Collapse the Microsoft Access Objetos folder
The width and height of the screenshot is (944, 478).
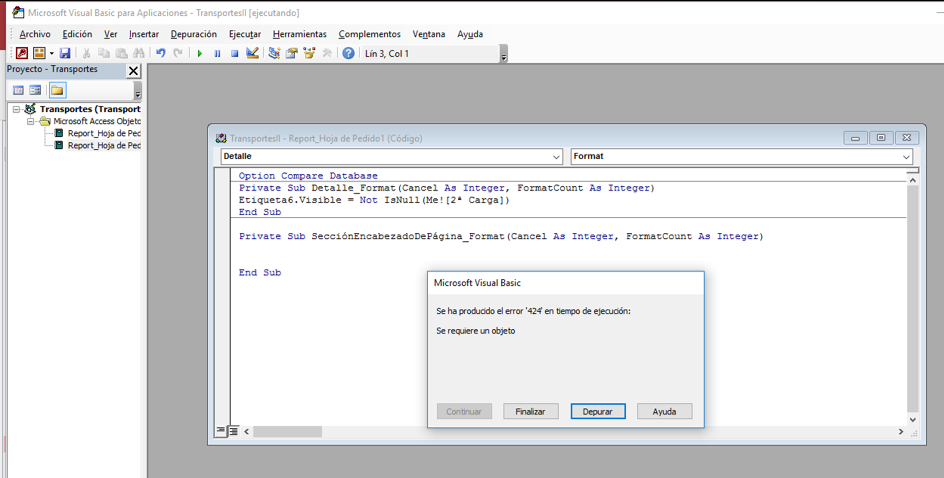click(x=30, y=121)
